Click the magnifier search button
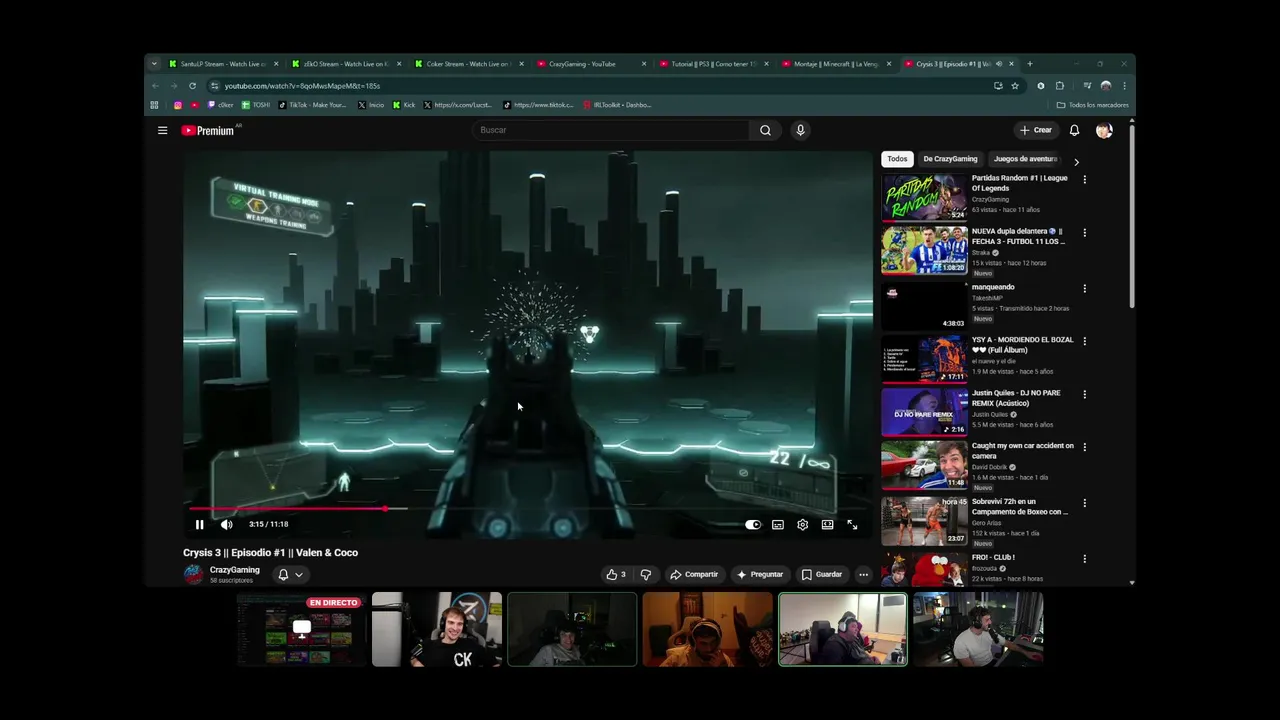Viewport: 1280px width, 720px height. (x=765, y=130)
